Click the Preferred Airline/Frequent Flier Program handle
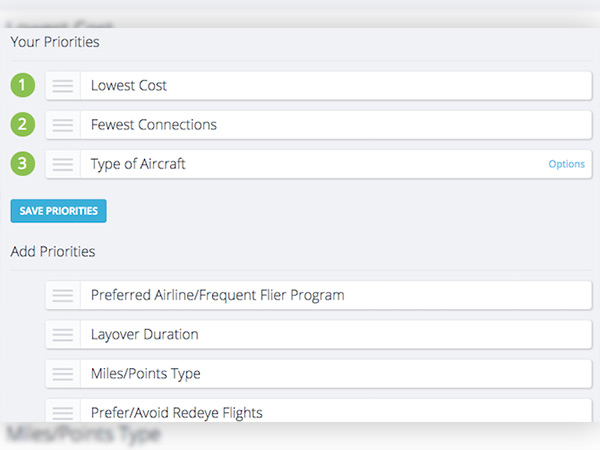This screenshot has width=600, height=450. click(63, 295)
